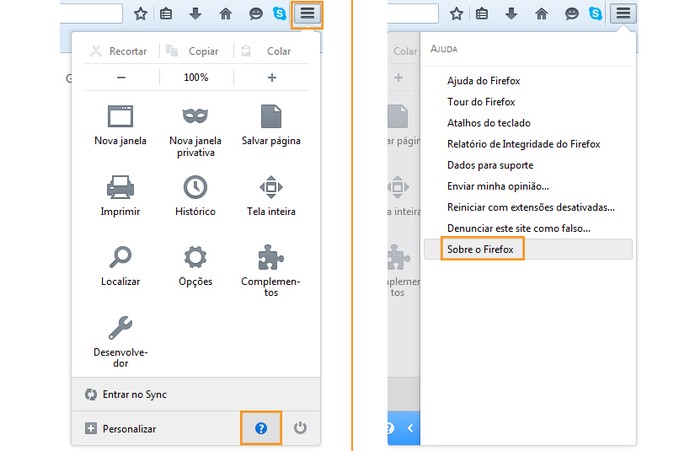The image size is (695, 451).
Task: Click the bookmark star in right toolbar
Action: [x=456, y=14]
